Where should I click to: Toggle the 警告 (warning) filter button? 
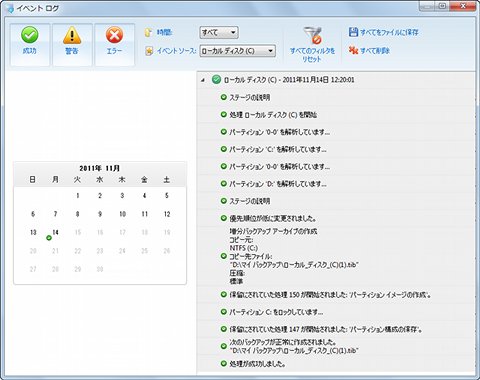tap(72, 44)
